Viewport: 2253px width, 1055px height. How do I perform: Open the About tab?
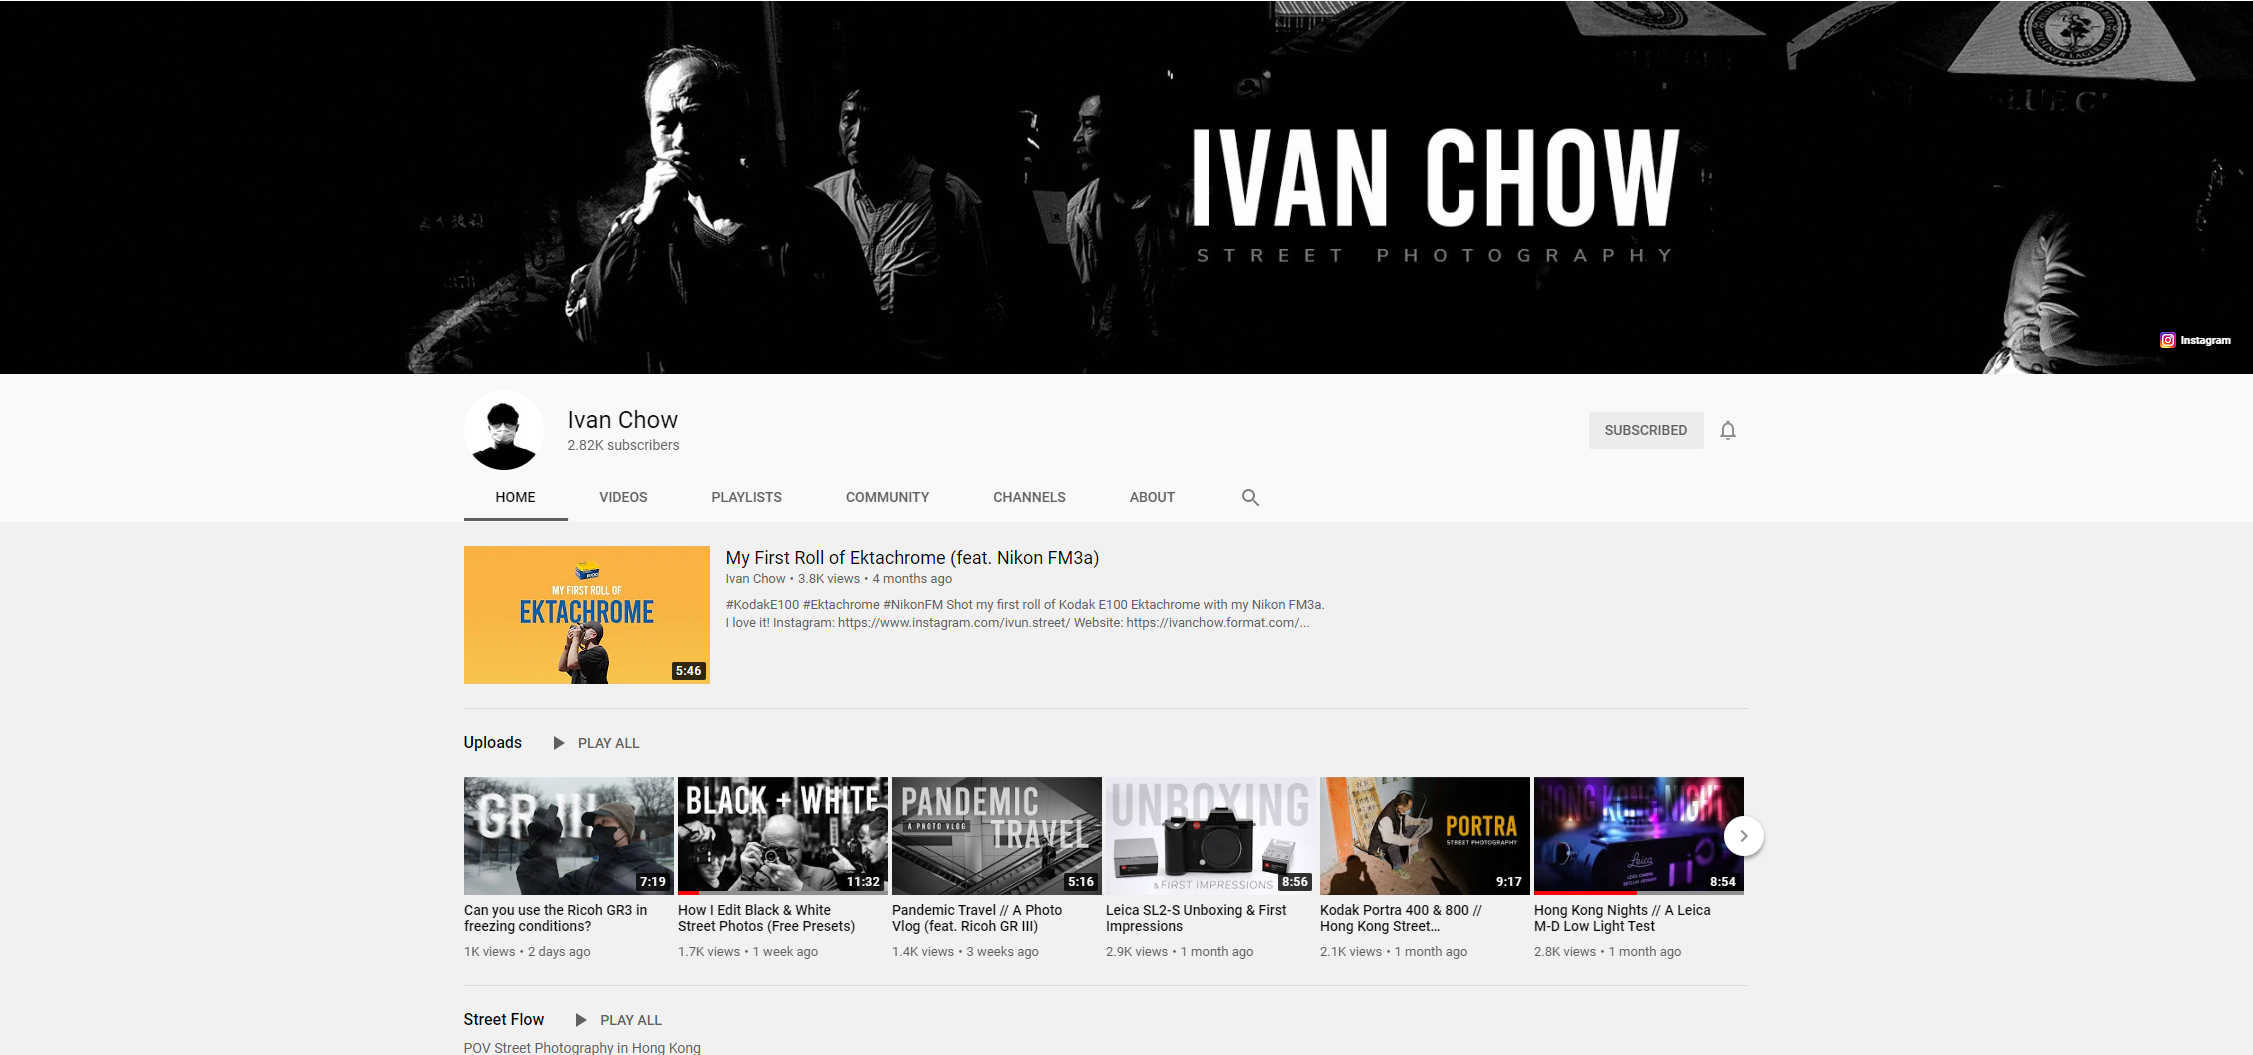click(x=1152, y=497)
